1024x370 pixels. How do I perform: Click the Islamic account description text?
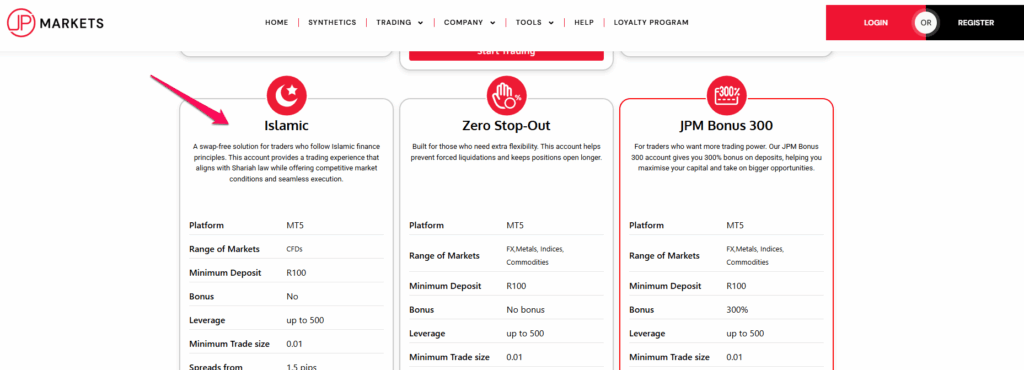coord(286,162)
